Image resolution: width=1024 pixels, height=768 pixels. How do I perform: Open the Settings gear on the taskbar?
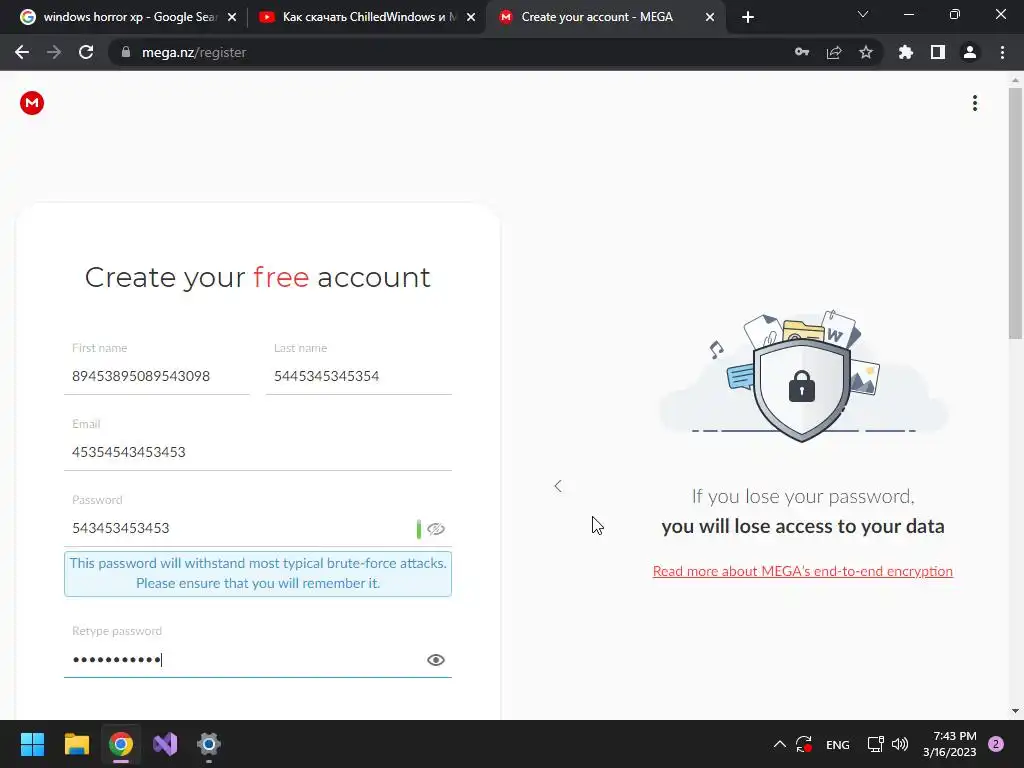tap(209, 744)
